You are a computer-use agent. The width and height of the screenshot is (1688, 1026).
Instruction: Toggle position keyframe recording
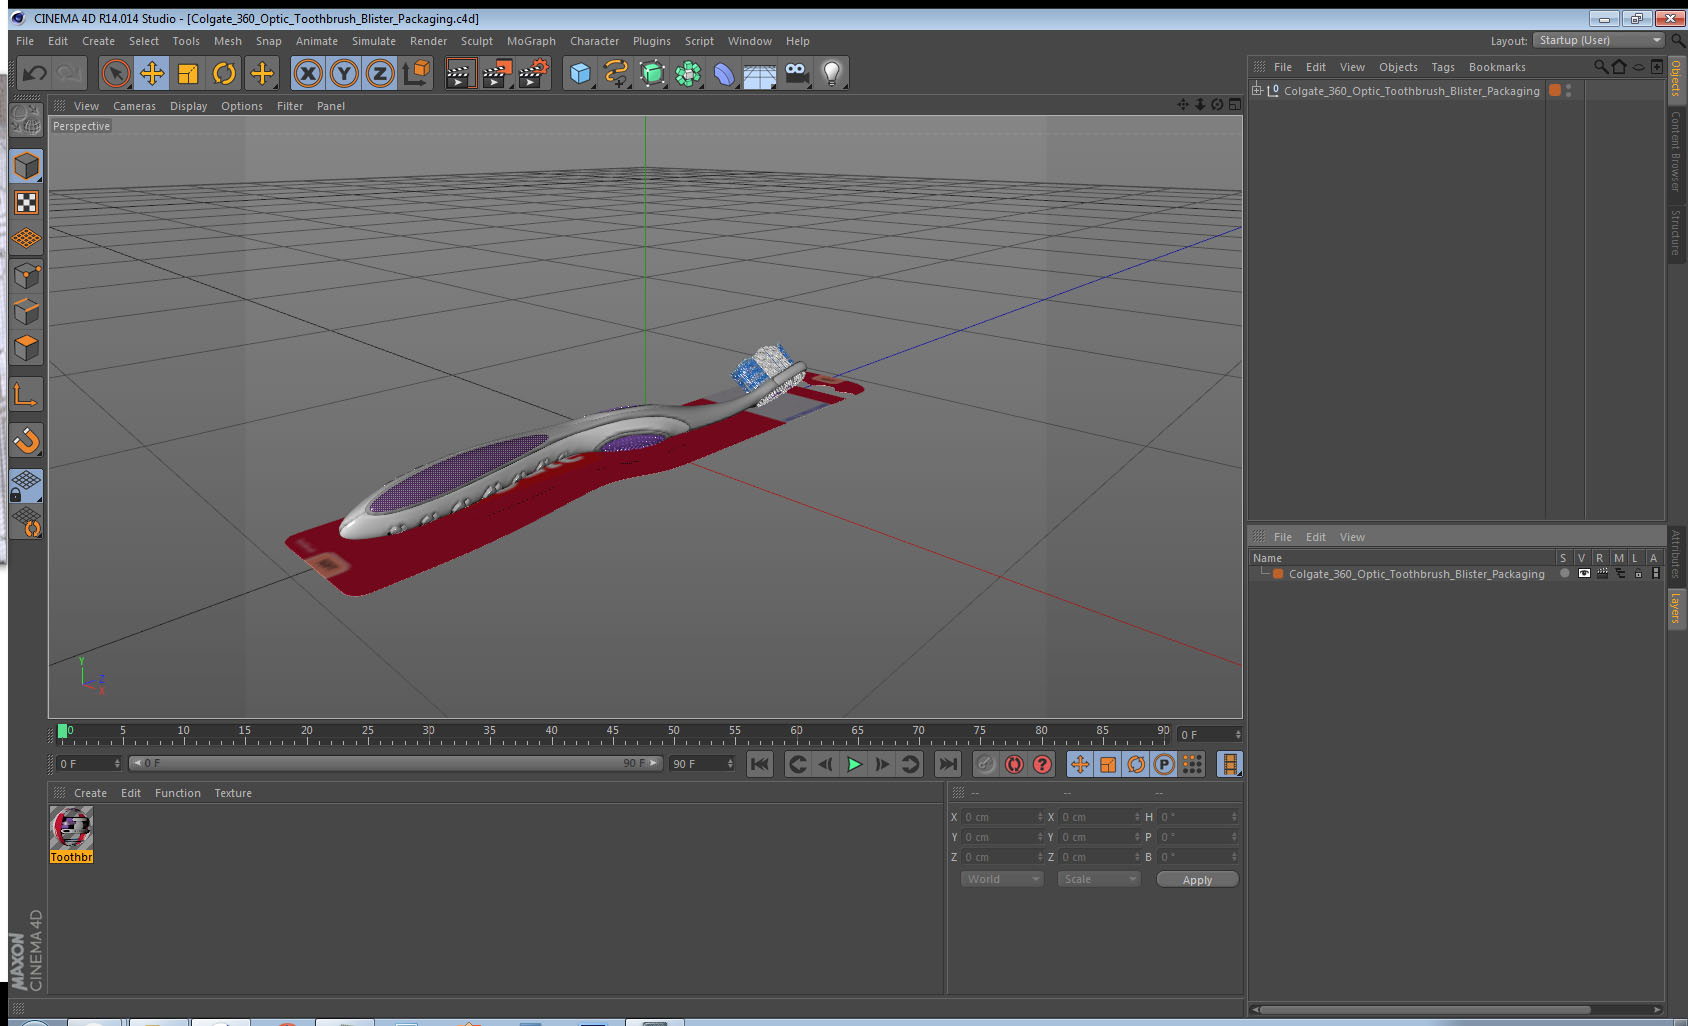coord(1080,764)
